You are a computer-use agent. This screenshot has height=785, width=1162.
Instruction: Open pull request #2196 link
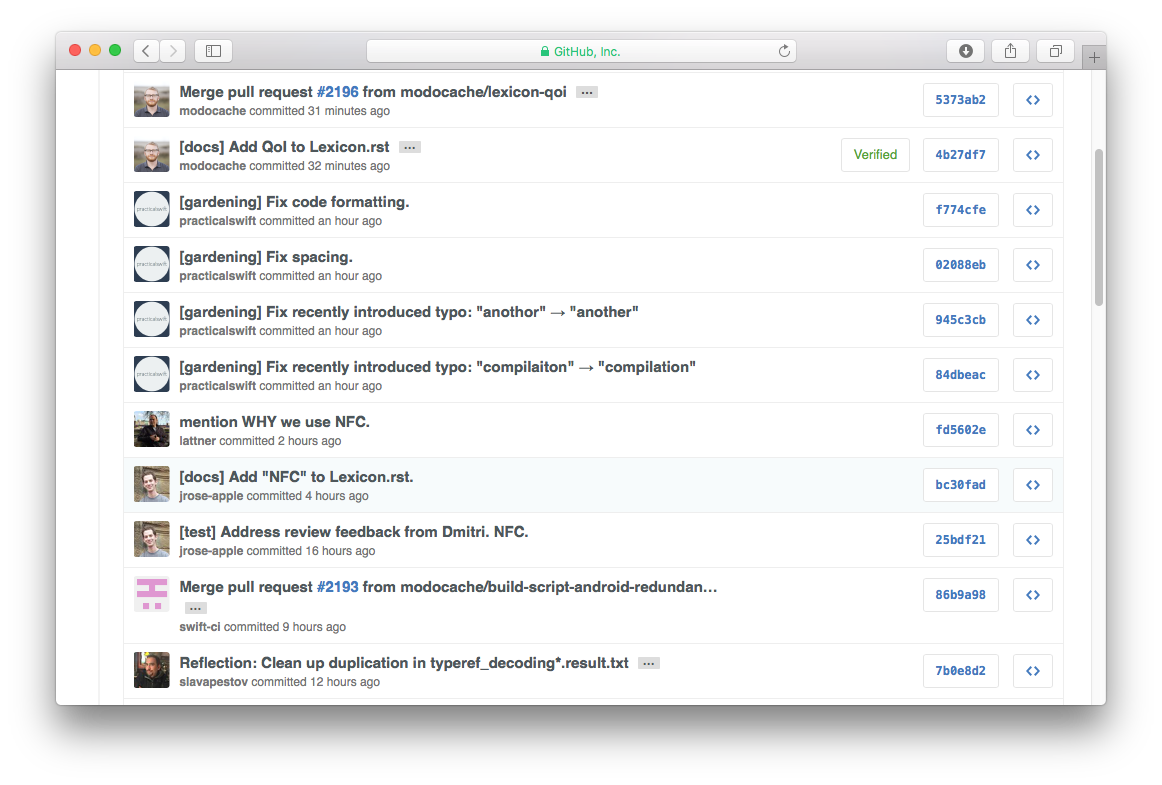(x=337, y=92)
